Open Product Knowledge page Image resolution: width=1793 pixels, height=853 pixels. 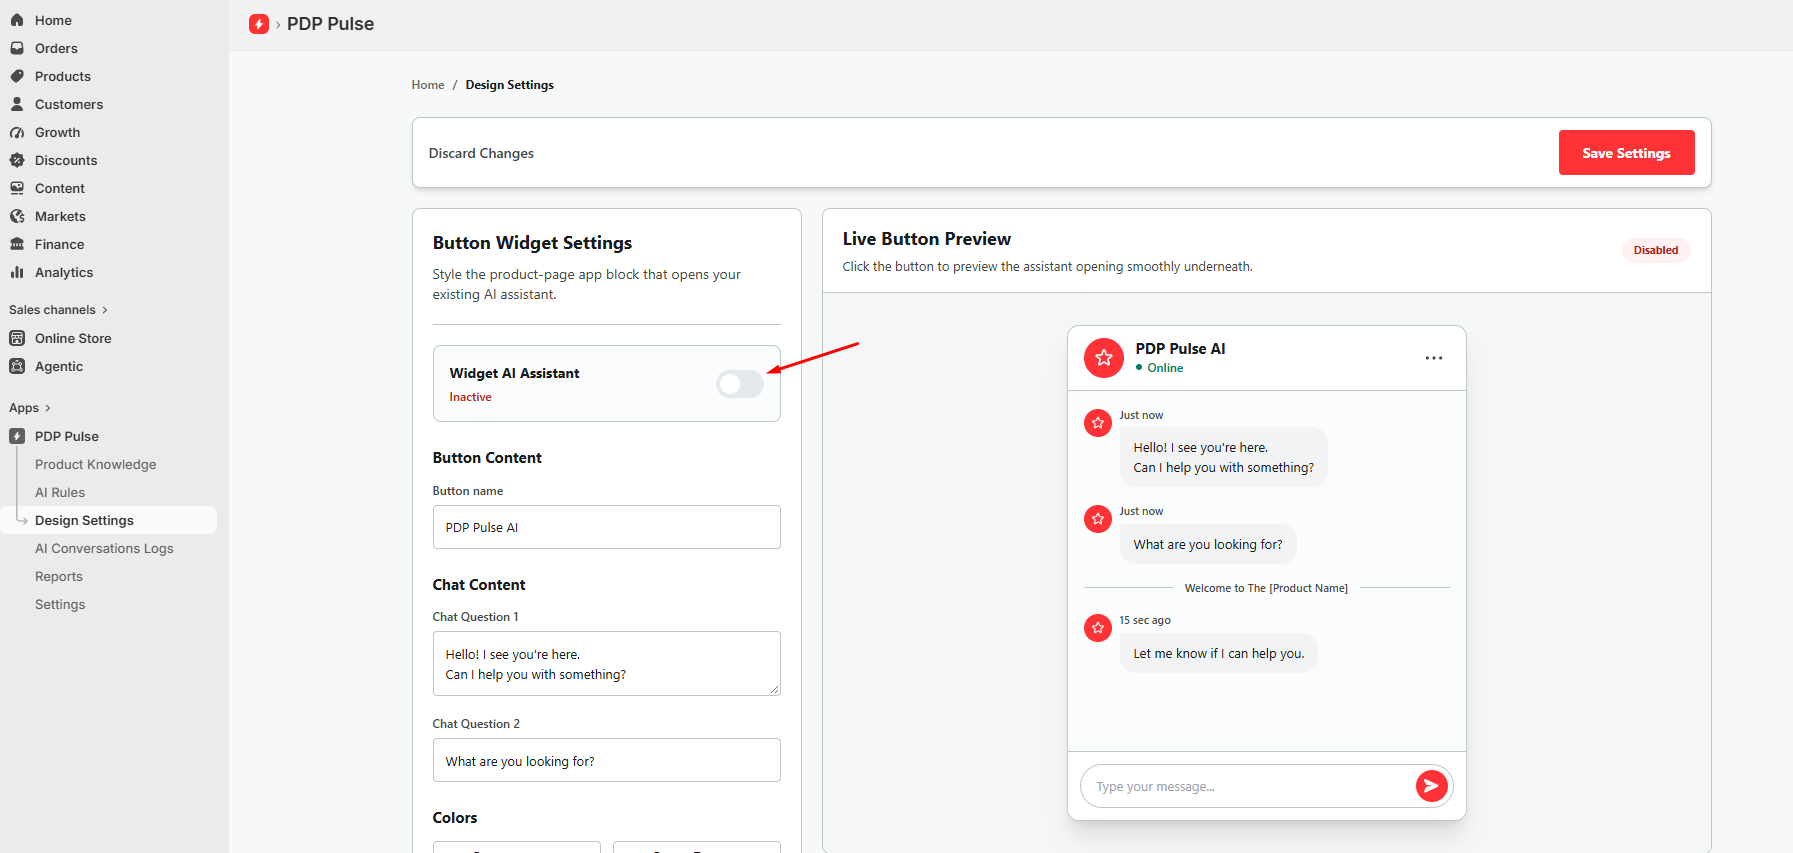point(96,464)
